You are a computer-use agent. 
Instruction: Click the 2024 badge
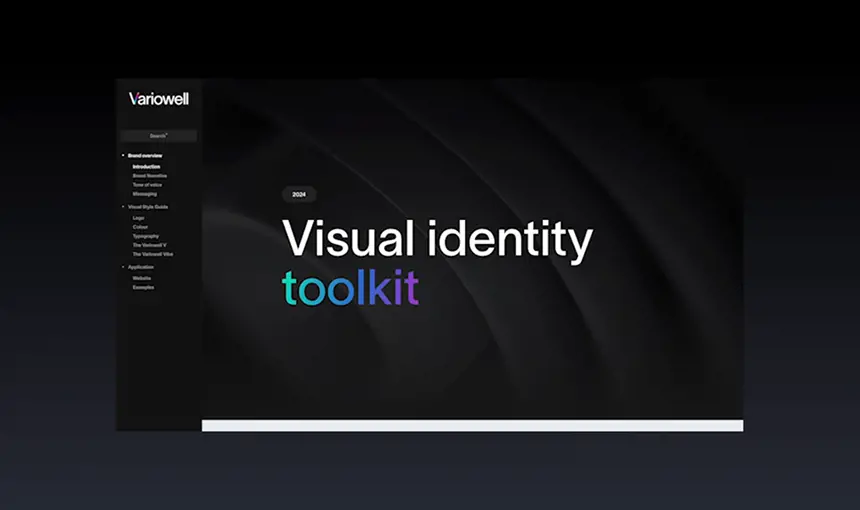tap(299, 195)
